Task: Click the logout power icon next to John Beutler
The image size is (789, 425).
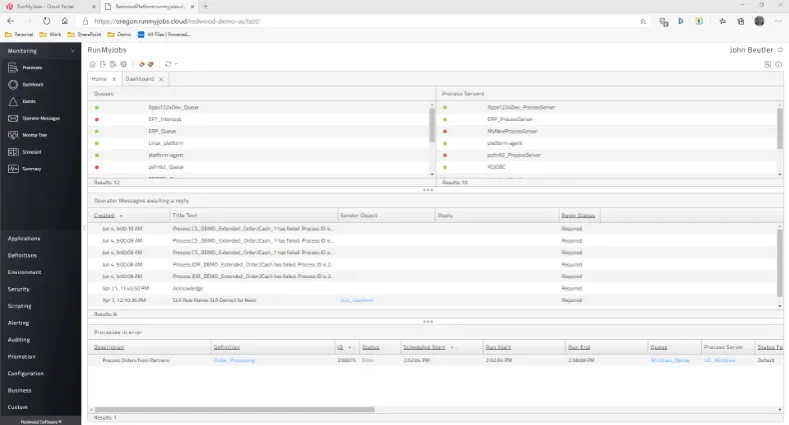Action: pyautogui.click(x=780, y=50)
